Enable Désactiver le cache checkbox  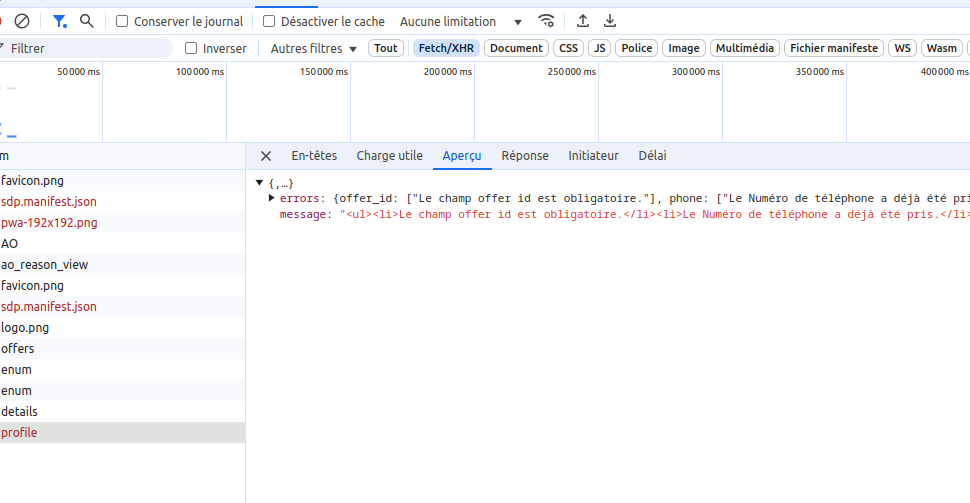click(x=269, y=21)
